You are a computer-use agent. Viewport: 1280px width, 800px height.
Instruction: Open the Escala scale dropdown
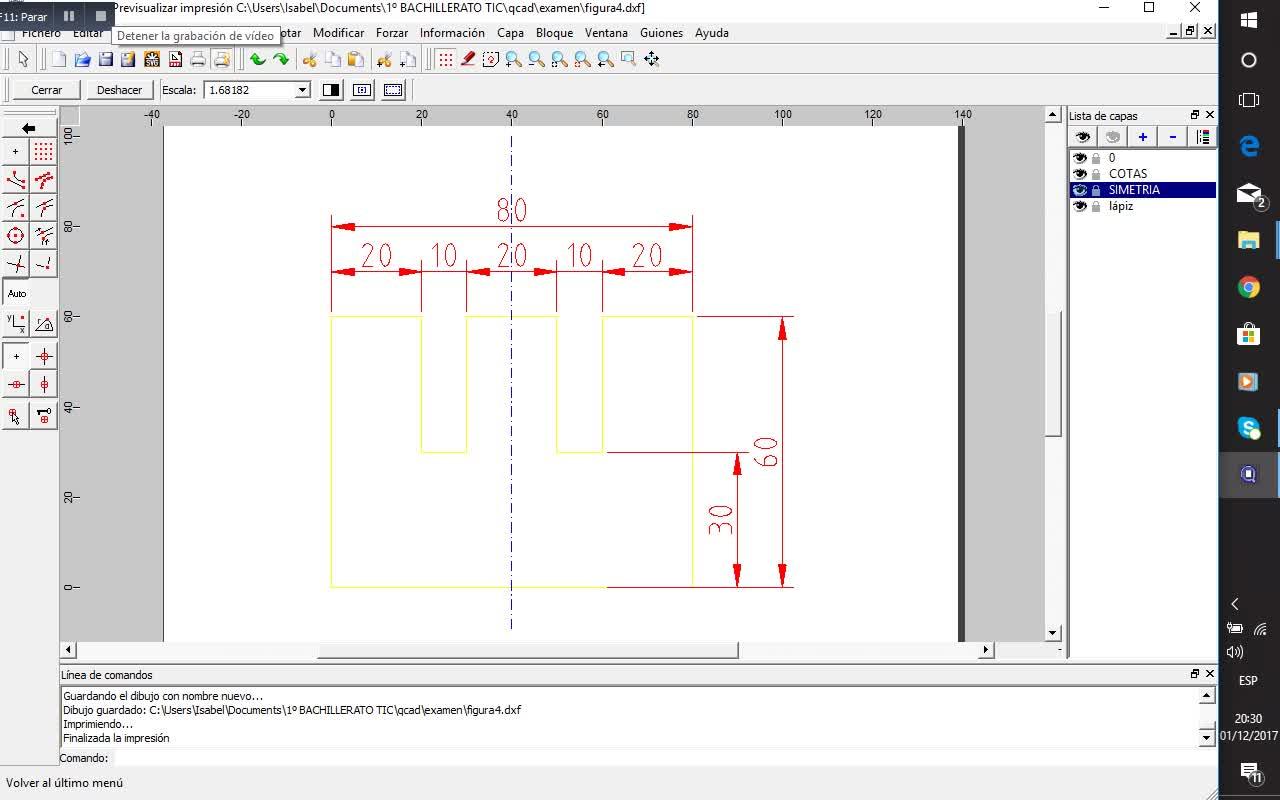click(302, 90)
